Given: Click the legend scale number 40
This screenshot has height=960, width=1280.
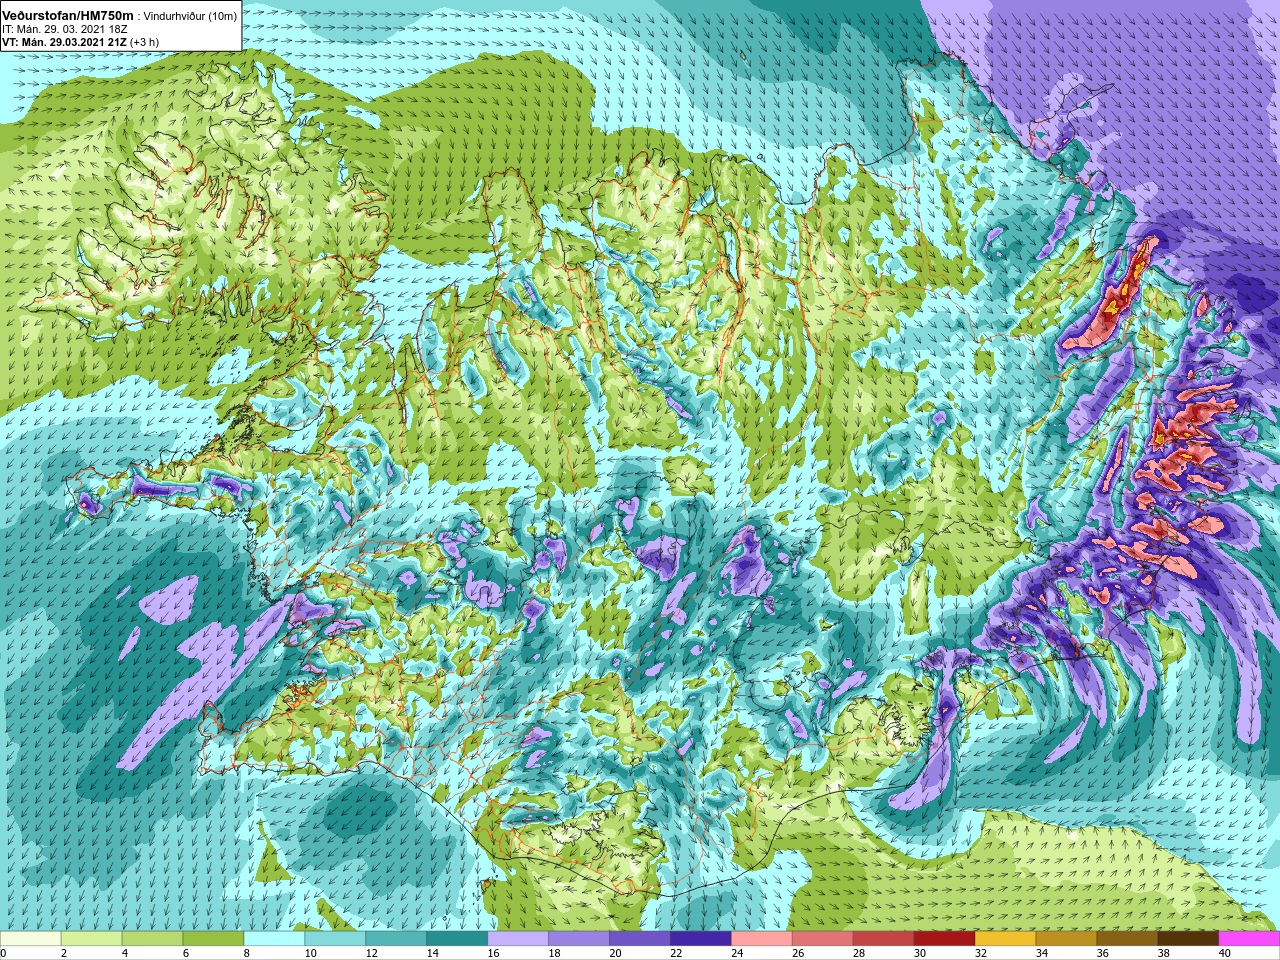Looking at the screenshot, I should tap(1225, 953).
